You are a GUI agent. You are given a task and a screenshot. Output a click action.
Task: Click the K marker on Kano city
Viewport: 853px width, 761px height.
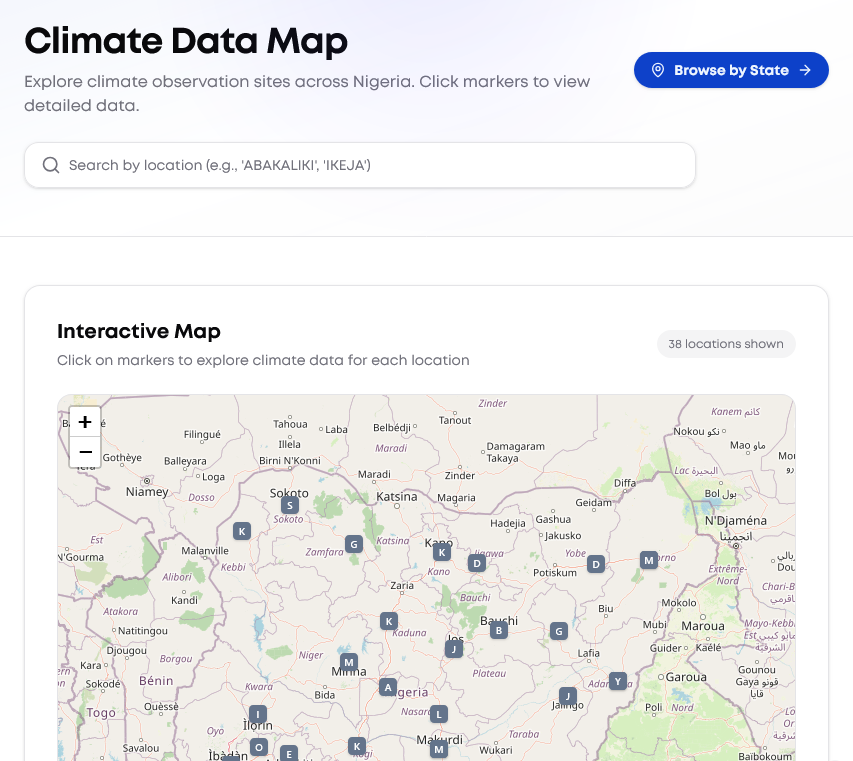(x=442, y=553)
